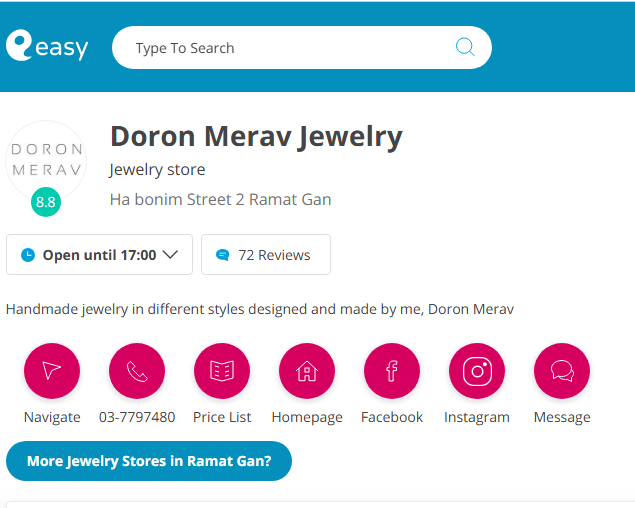Click the 8.8 rating badge
This screenshot has height=508, width=635.
coord(46,202)
